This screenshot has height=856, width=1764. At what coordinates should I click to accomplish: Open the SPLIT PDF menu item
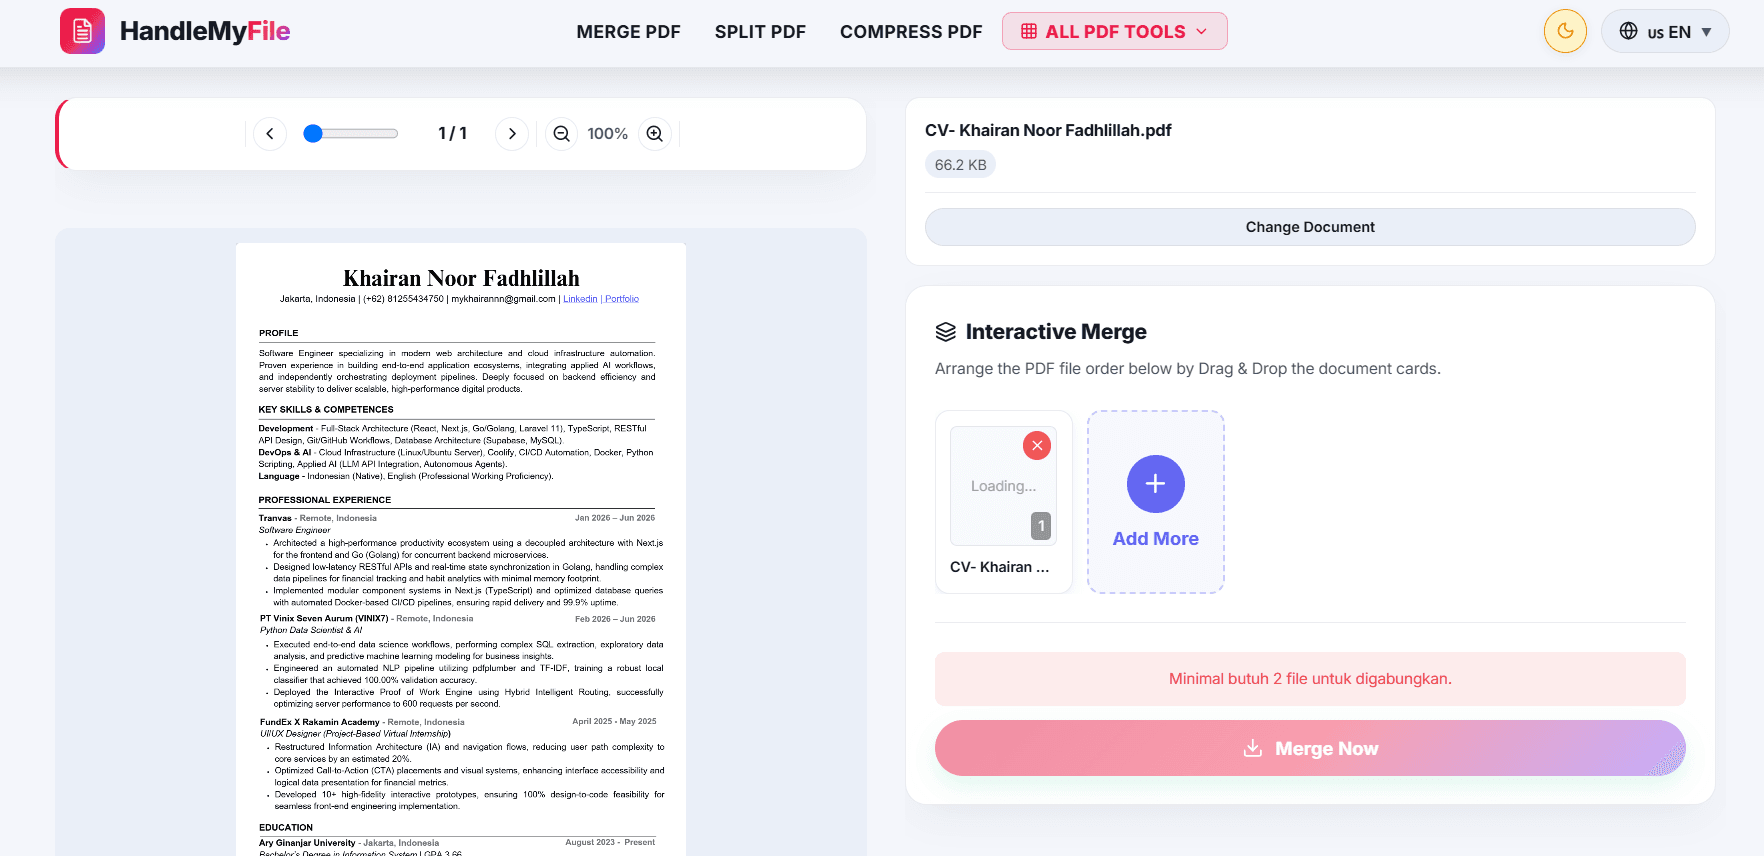click(x=760, y=32)
